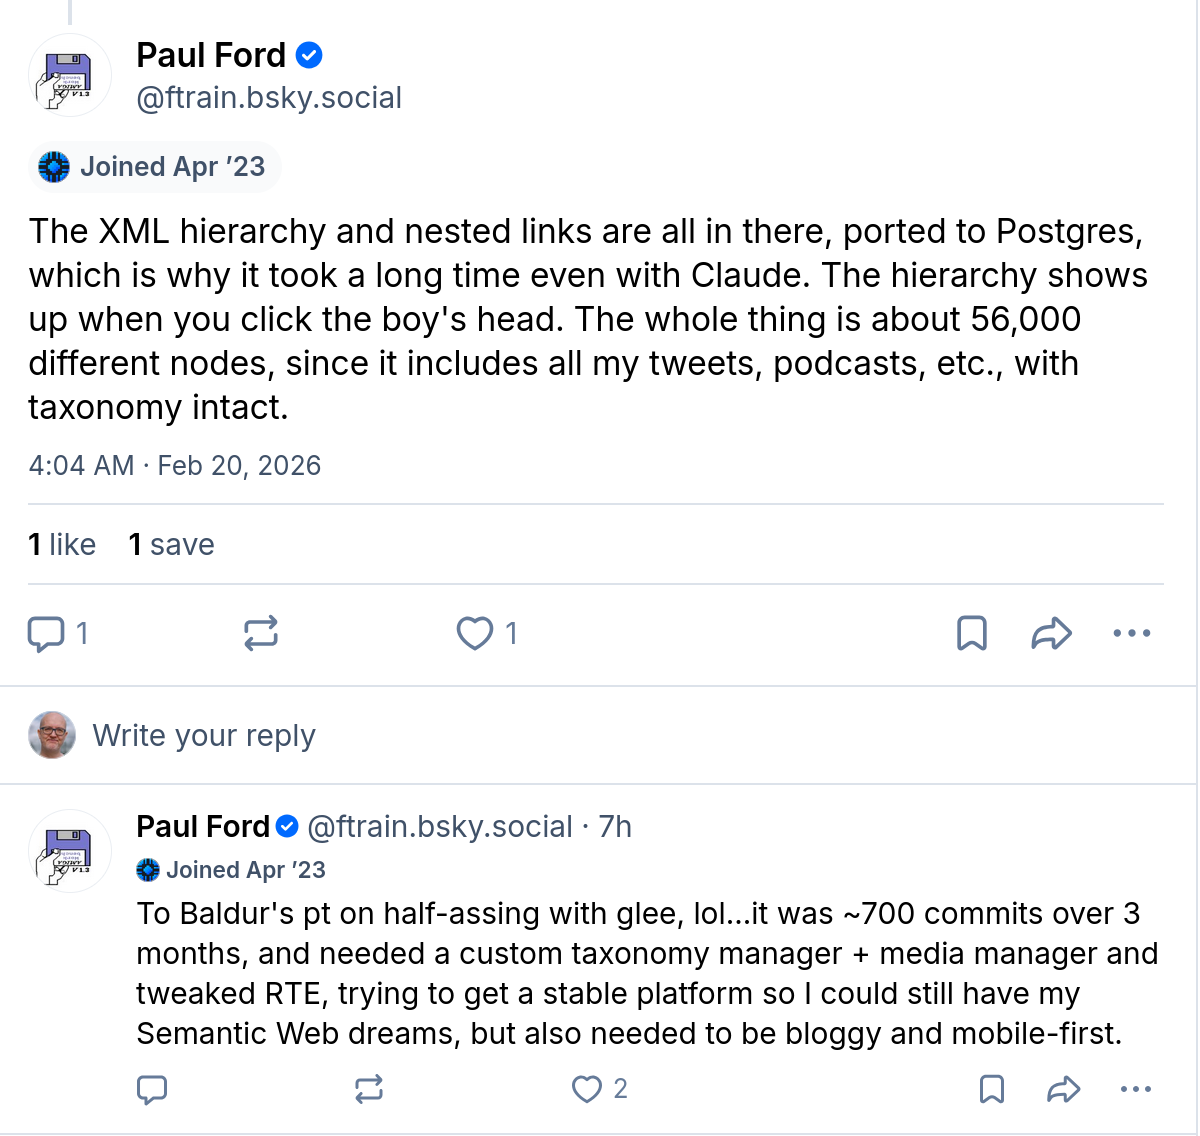Click Paul Ford's name in main post header
The width and height of the screenshot is (1200, 1136).
(x=211, y=55)
